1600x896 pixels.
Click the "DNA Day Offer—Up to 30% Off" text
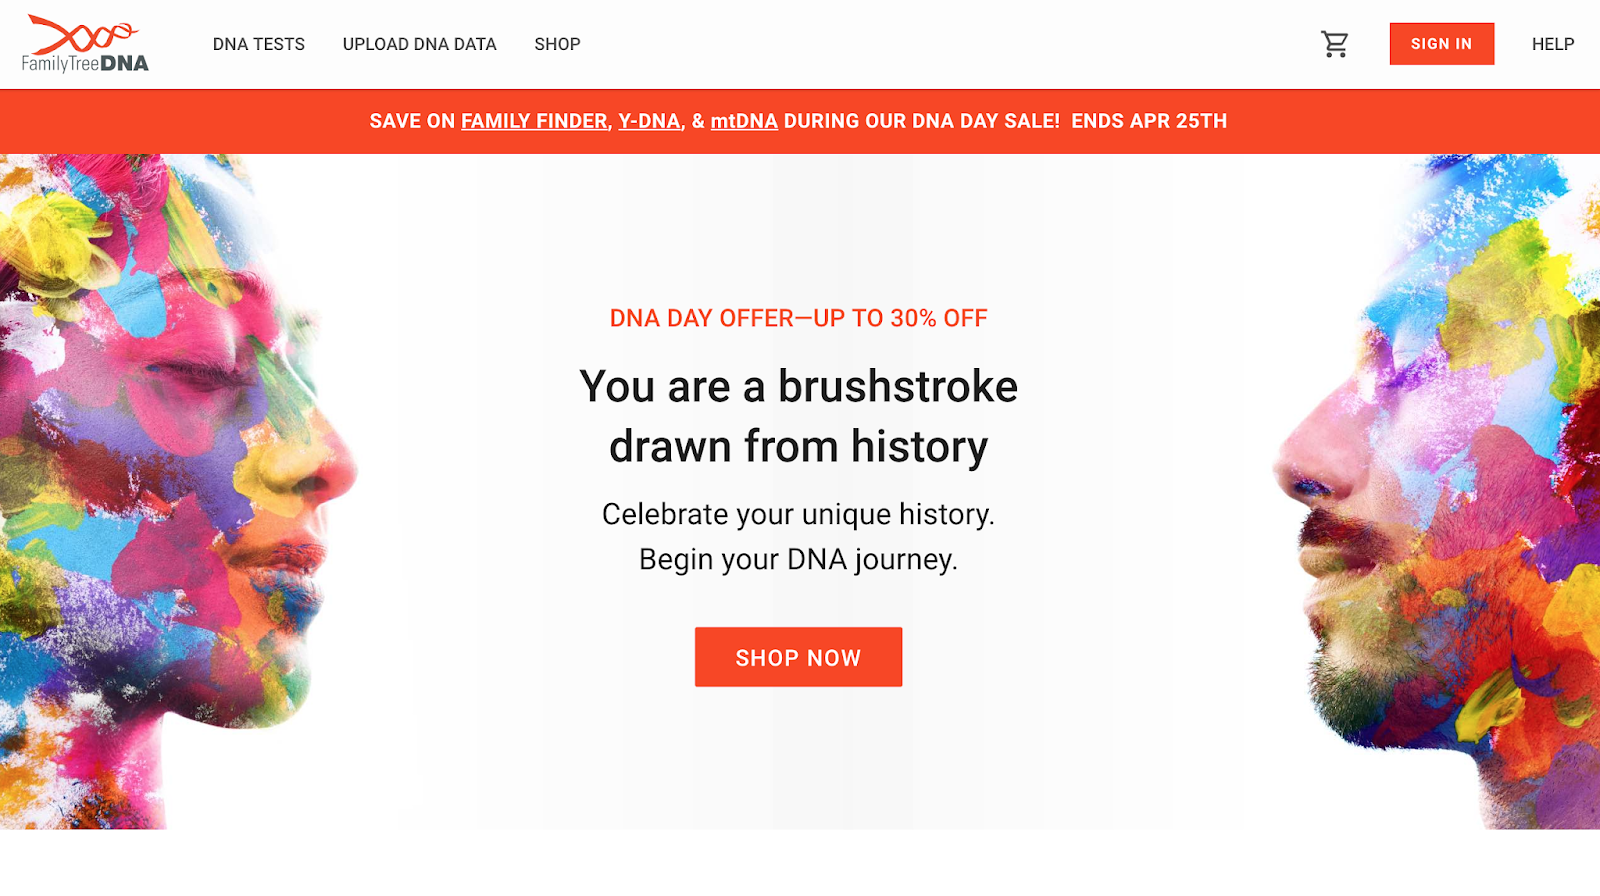[798, 318]
